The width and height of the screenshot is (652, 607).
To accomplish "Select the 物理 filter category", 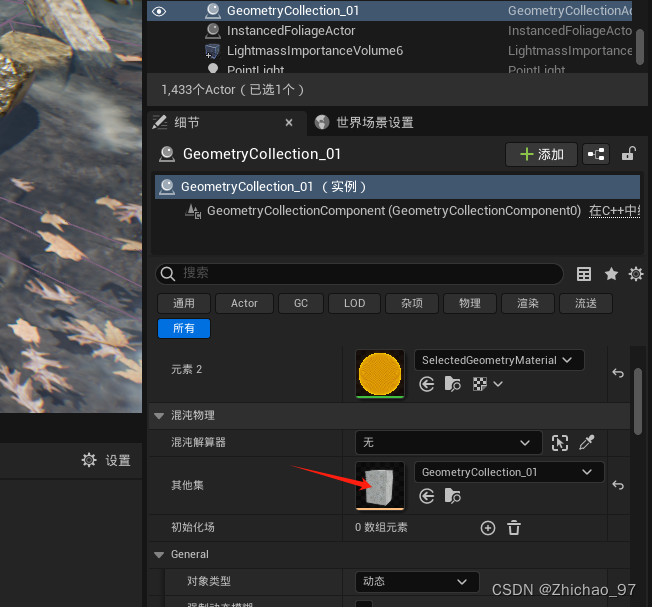I will (x=470, y=304).
